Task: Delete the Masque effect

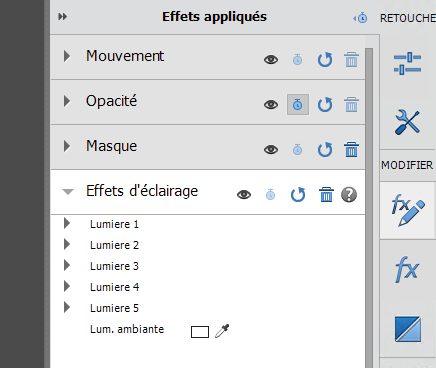Action: pyautogui.click(x=351, y=149)
